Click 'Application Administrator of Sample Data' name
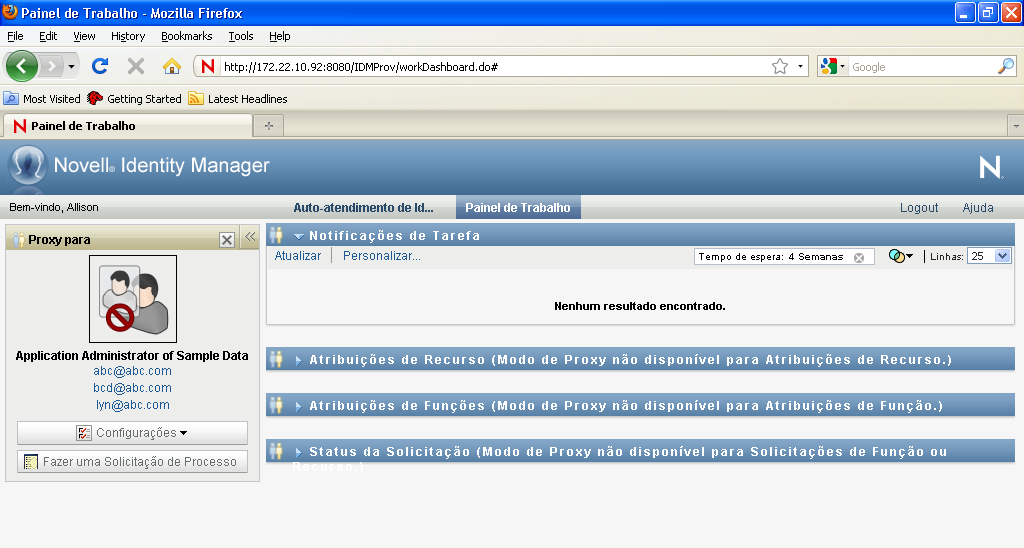Viewport: 1024px width, 548px height. click(132, 355)
